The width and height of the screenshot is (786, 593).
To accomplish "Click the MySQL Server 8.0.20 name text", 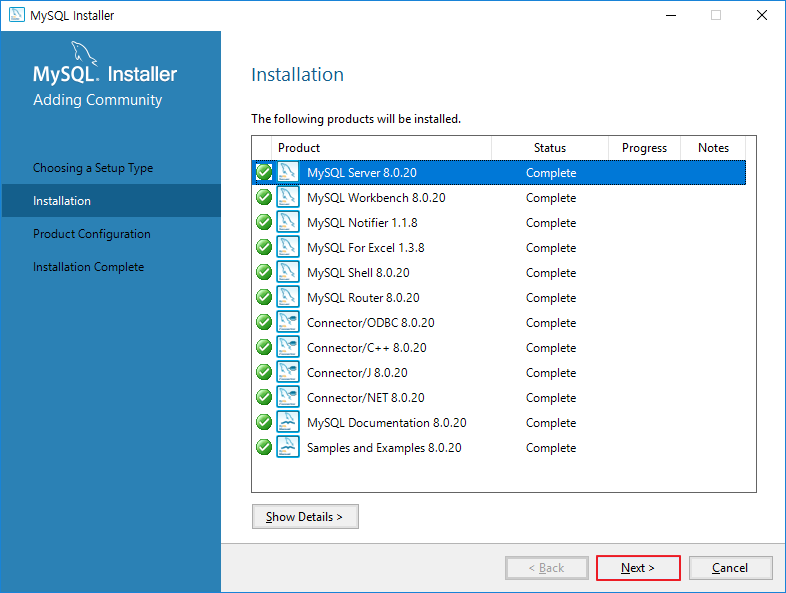I will point(361,173).
